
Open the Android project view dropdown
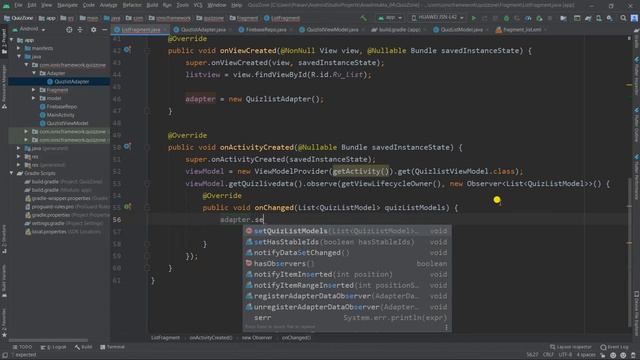click(x=29, y=29)
